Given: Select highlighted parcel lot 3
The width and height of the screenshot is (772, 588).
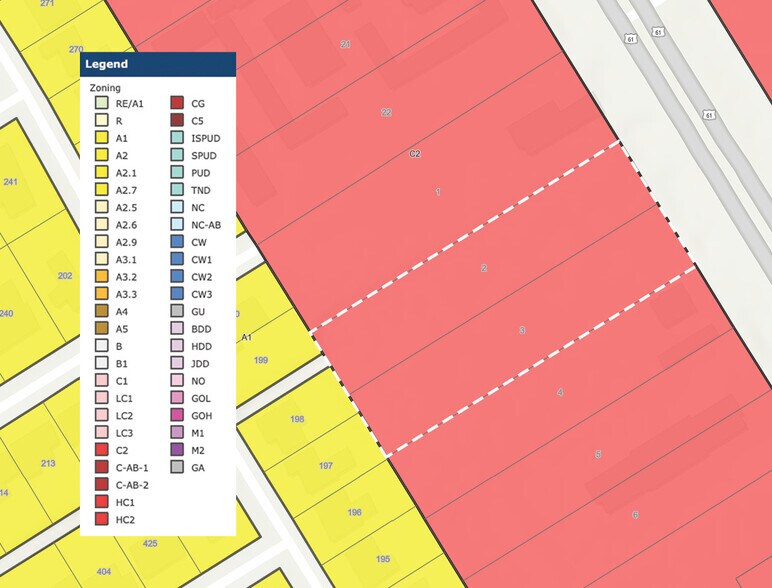Looking at the screenshot, I should pyautogui.click(x=522, y=330).
